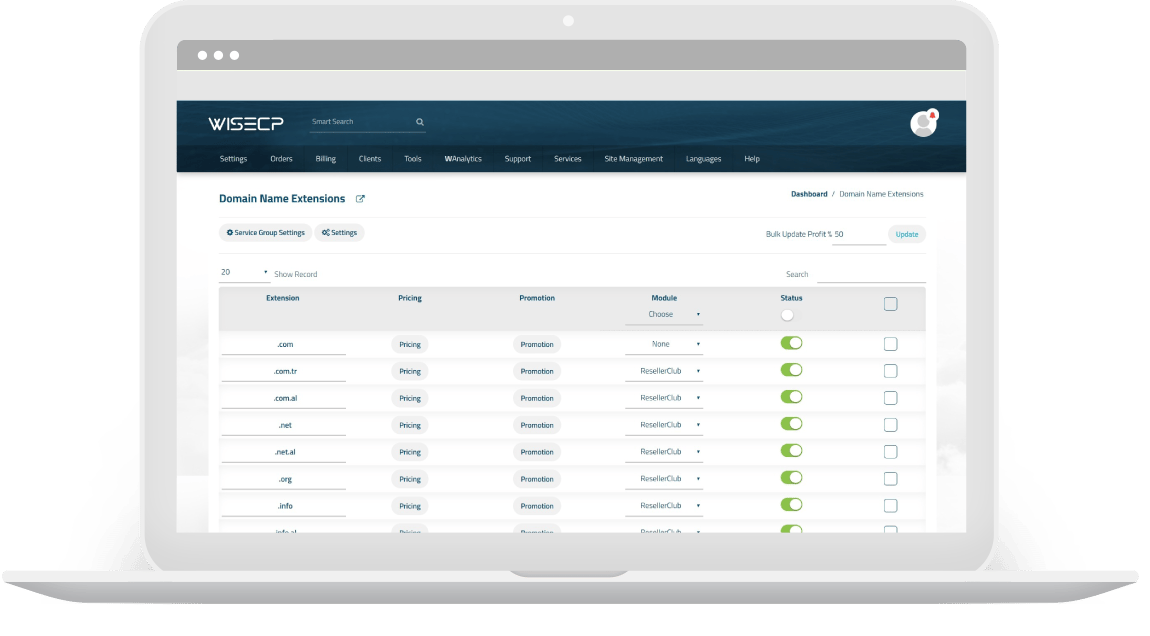Open module dropdown for .net.al row
The image size is (1150, 636).
pos(664,452)
